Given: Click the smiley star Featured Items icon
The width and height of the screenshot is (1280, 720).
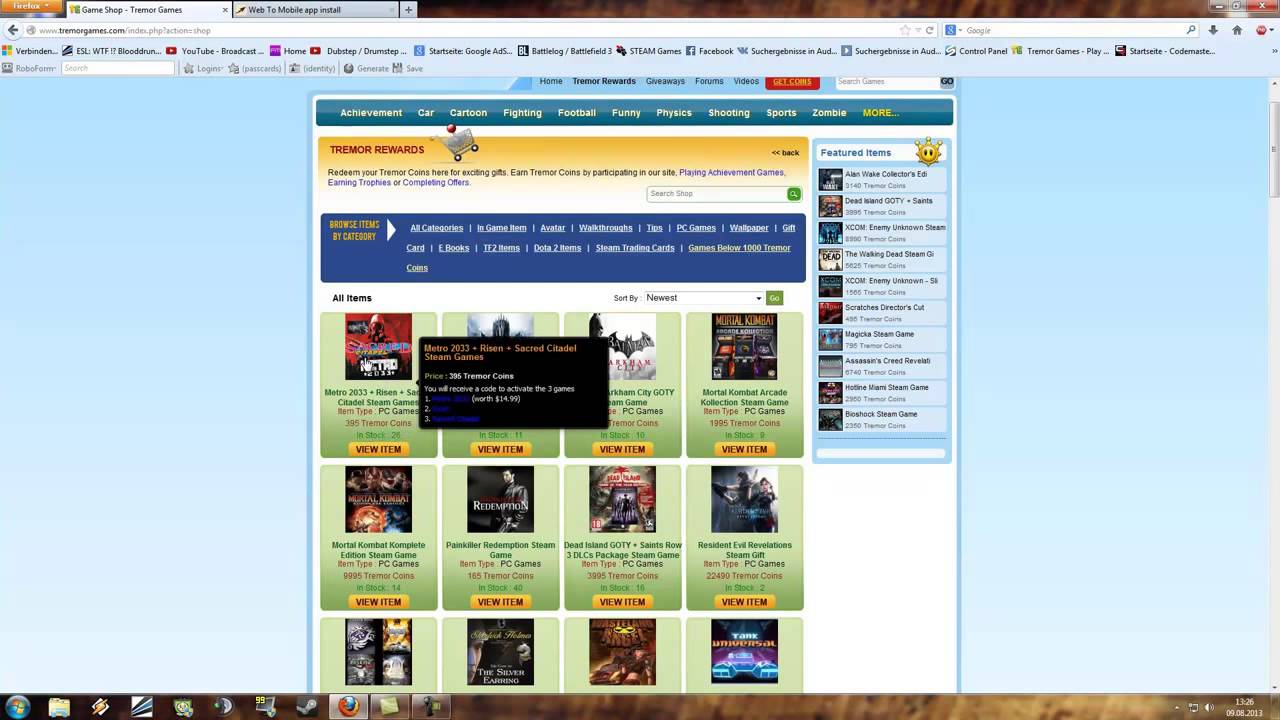Looking at the screenshot, I should click(929, 151).
